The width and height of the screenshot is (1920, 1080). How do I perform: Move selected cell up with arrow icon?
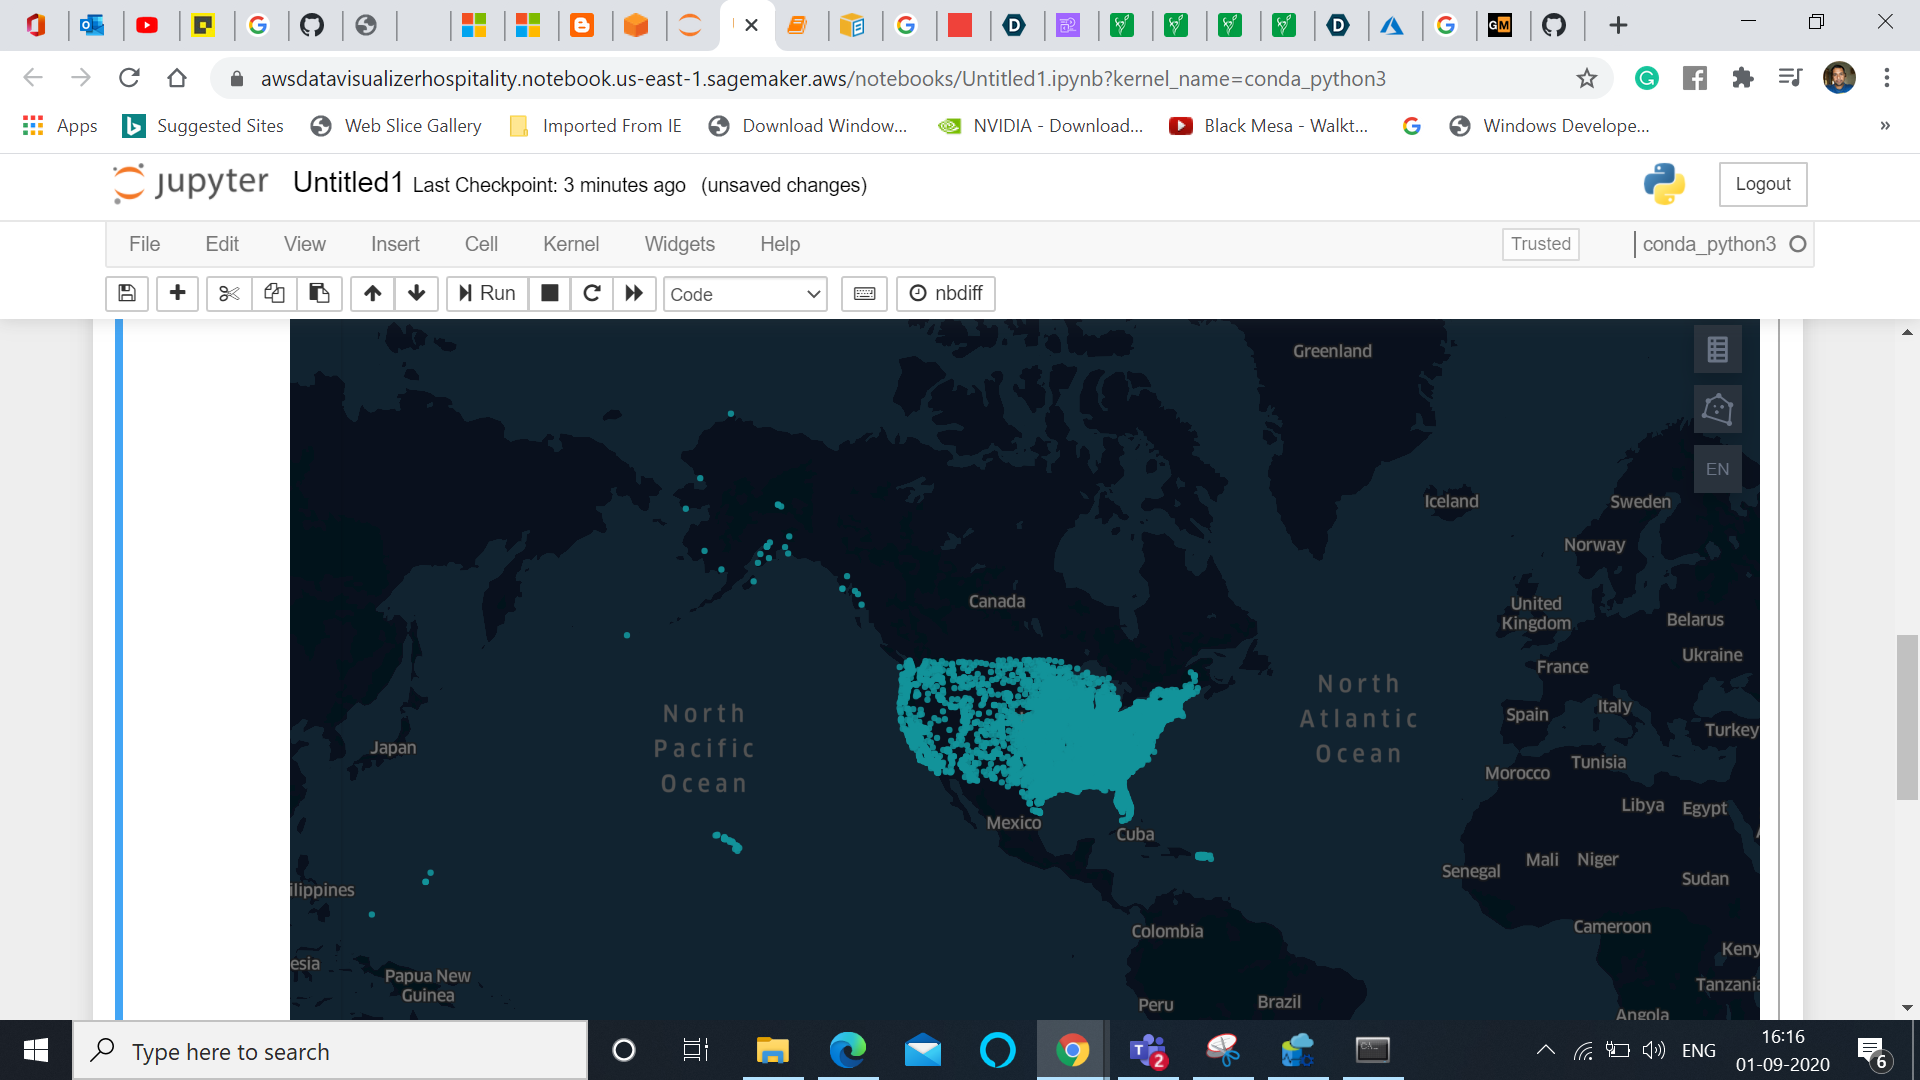tap(372, 293)
